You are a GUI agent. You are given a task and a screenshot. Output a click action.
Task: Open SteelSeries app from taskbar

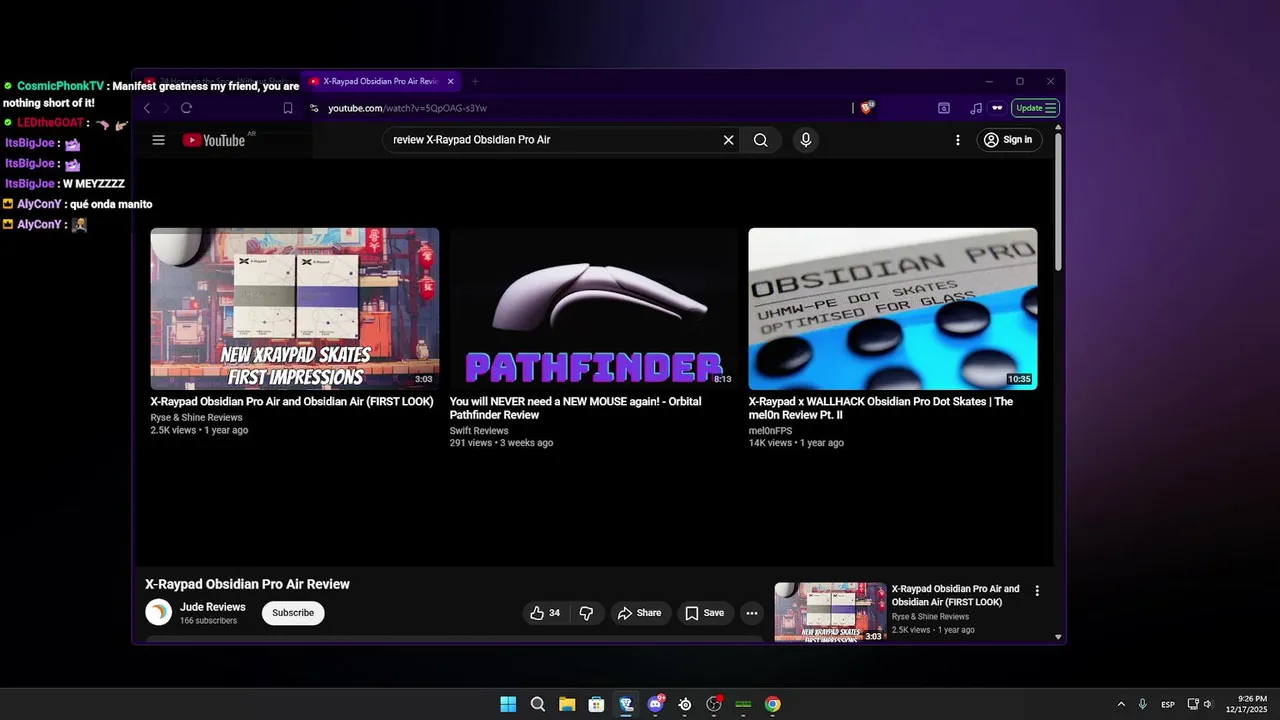pos(684,704)
